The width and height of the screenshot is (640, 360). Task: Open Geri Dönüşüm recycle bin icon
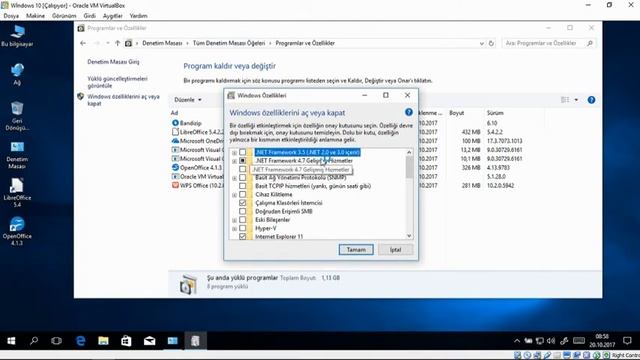[17, 116]
